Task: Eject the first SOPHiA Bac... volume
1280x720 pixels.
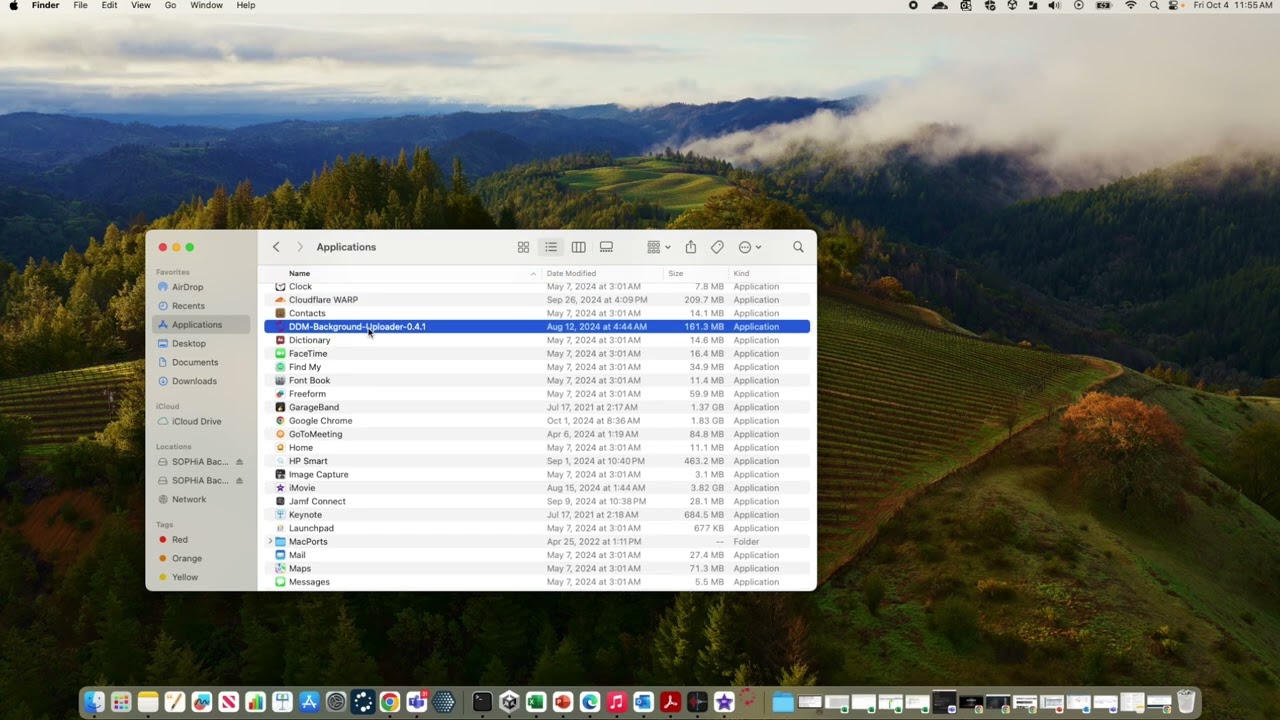Action: click(x=239, y=462)
